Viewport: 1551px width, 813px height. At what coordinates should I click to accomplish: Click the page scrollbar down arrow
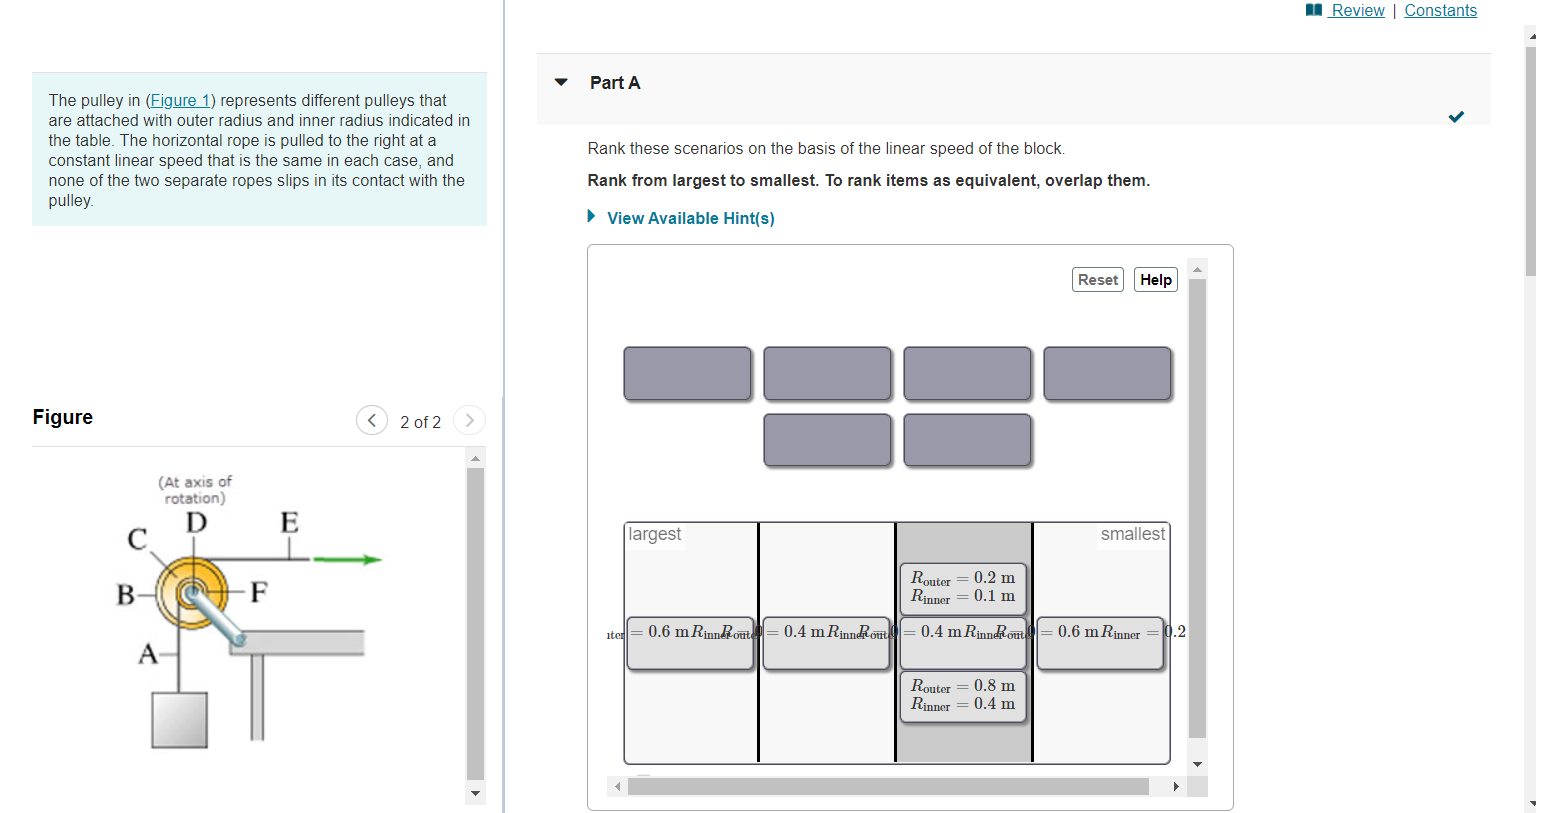(x=1530, y=804)
